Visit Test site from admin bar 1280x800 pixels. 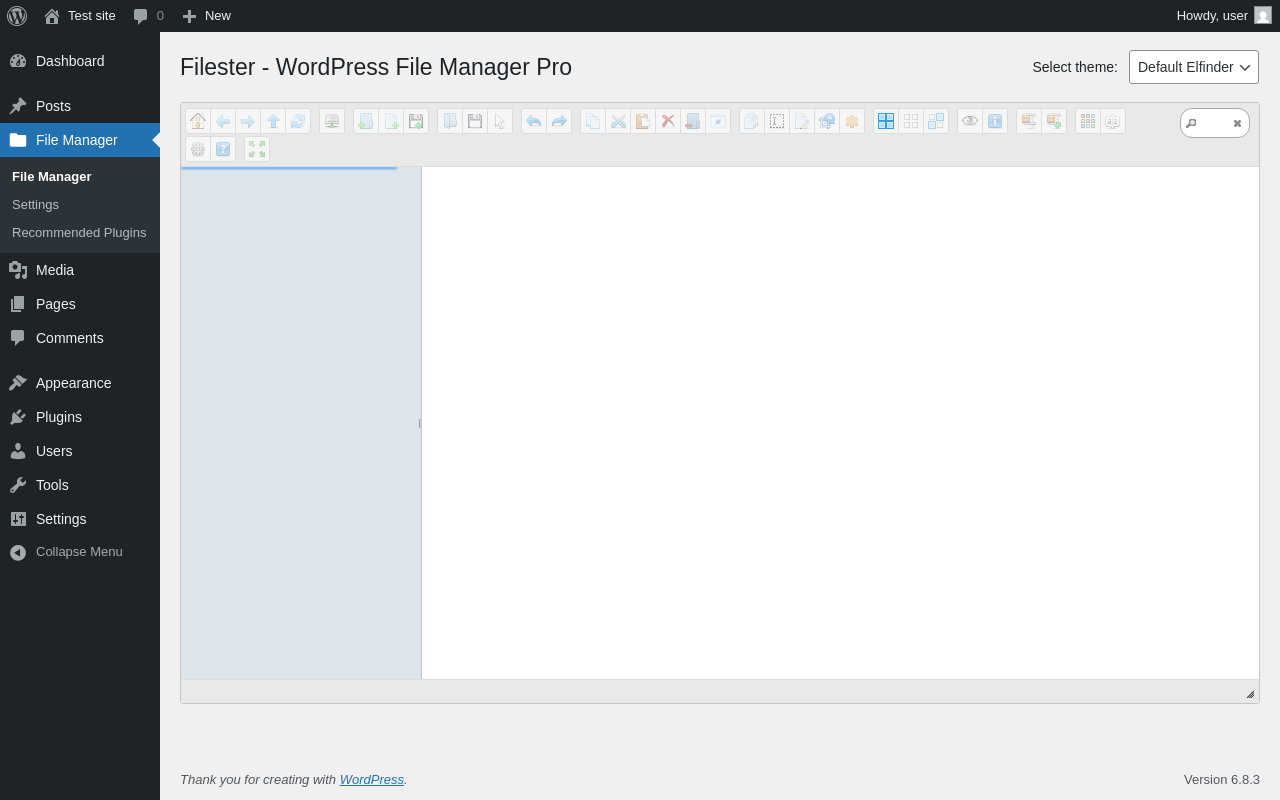(x=80, y=16)
